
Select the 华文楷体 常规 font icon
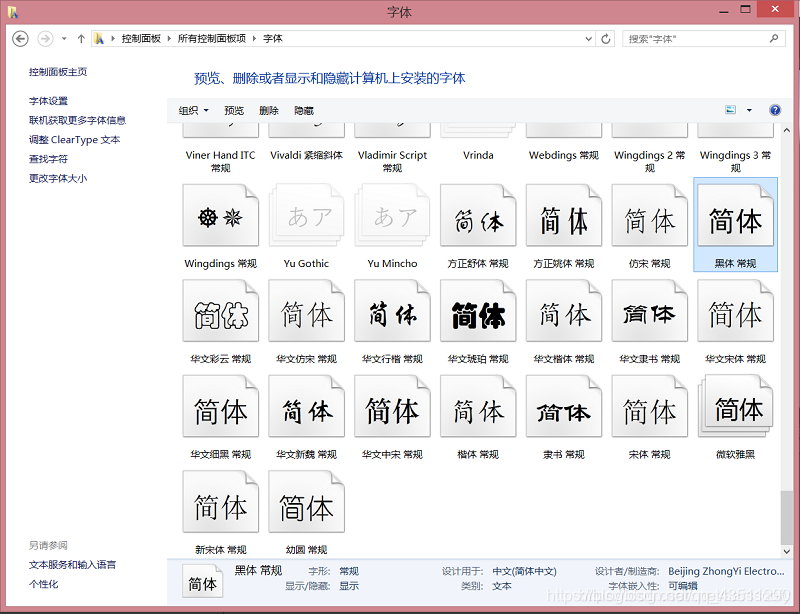pos(564,311)
